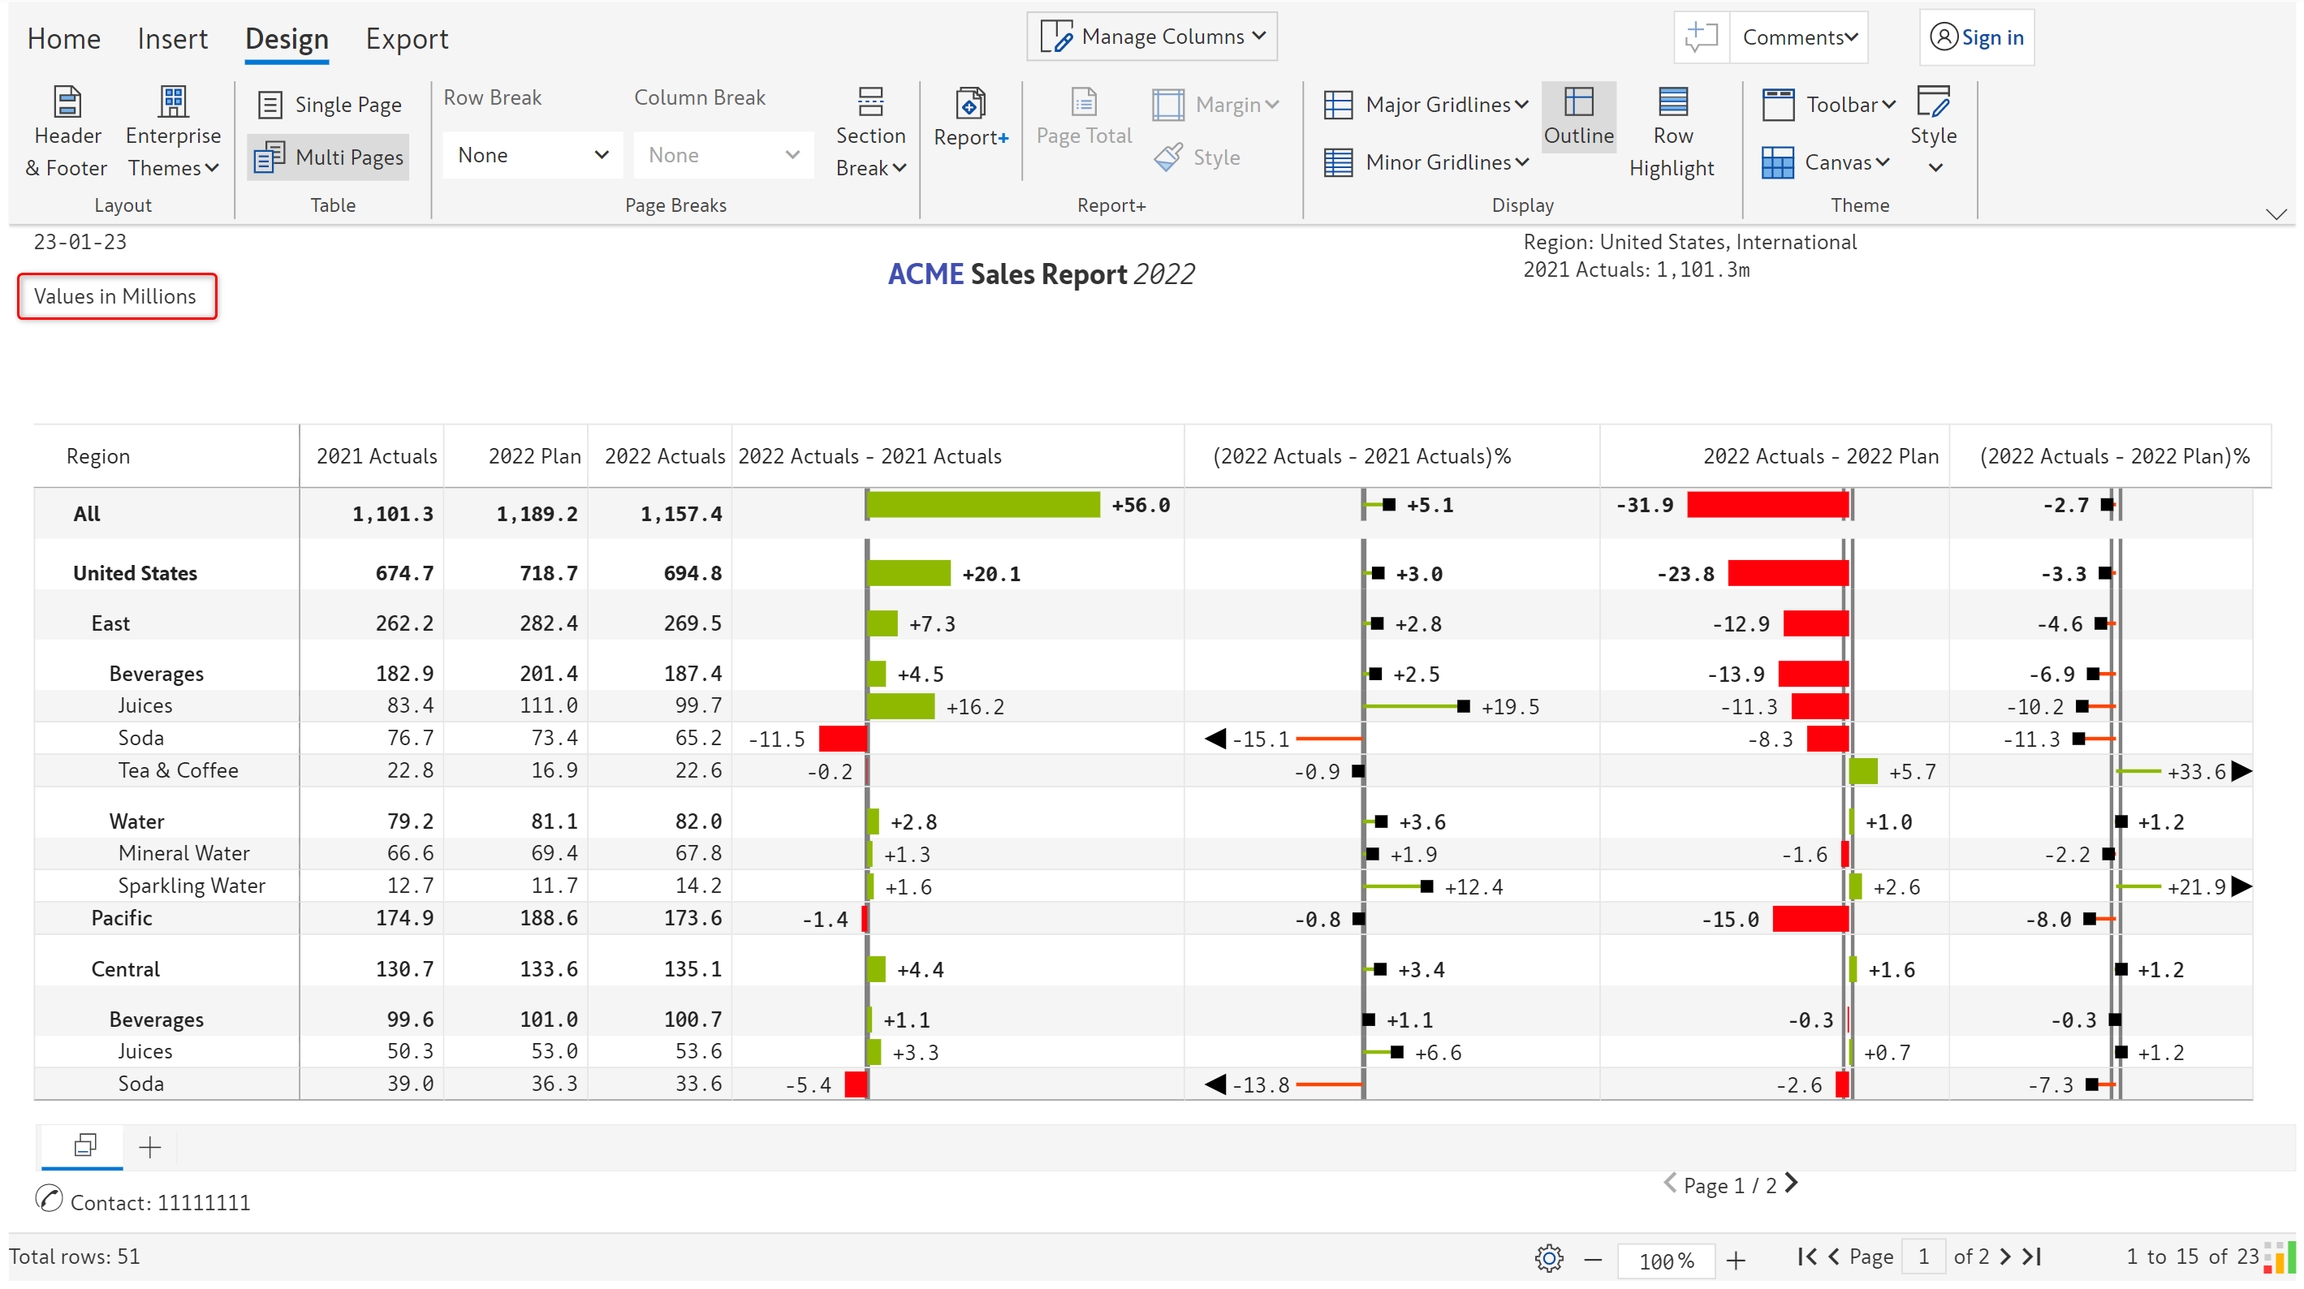Select Multi Pages table mode
Image resolution: width=2304 pixels, height=1289 pixels.
(329, 157)
